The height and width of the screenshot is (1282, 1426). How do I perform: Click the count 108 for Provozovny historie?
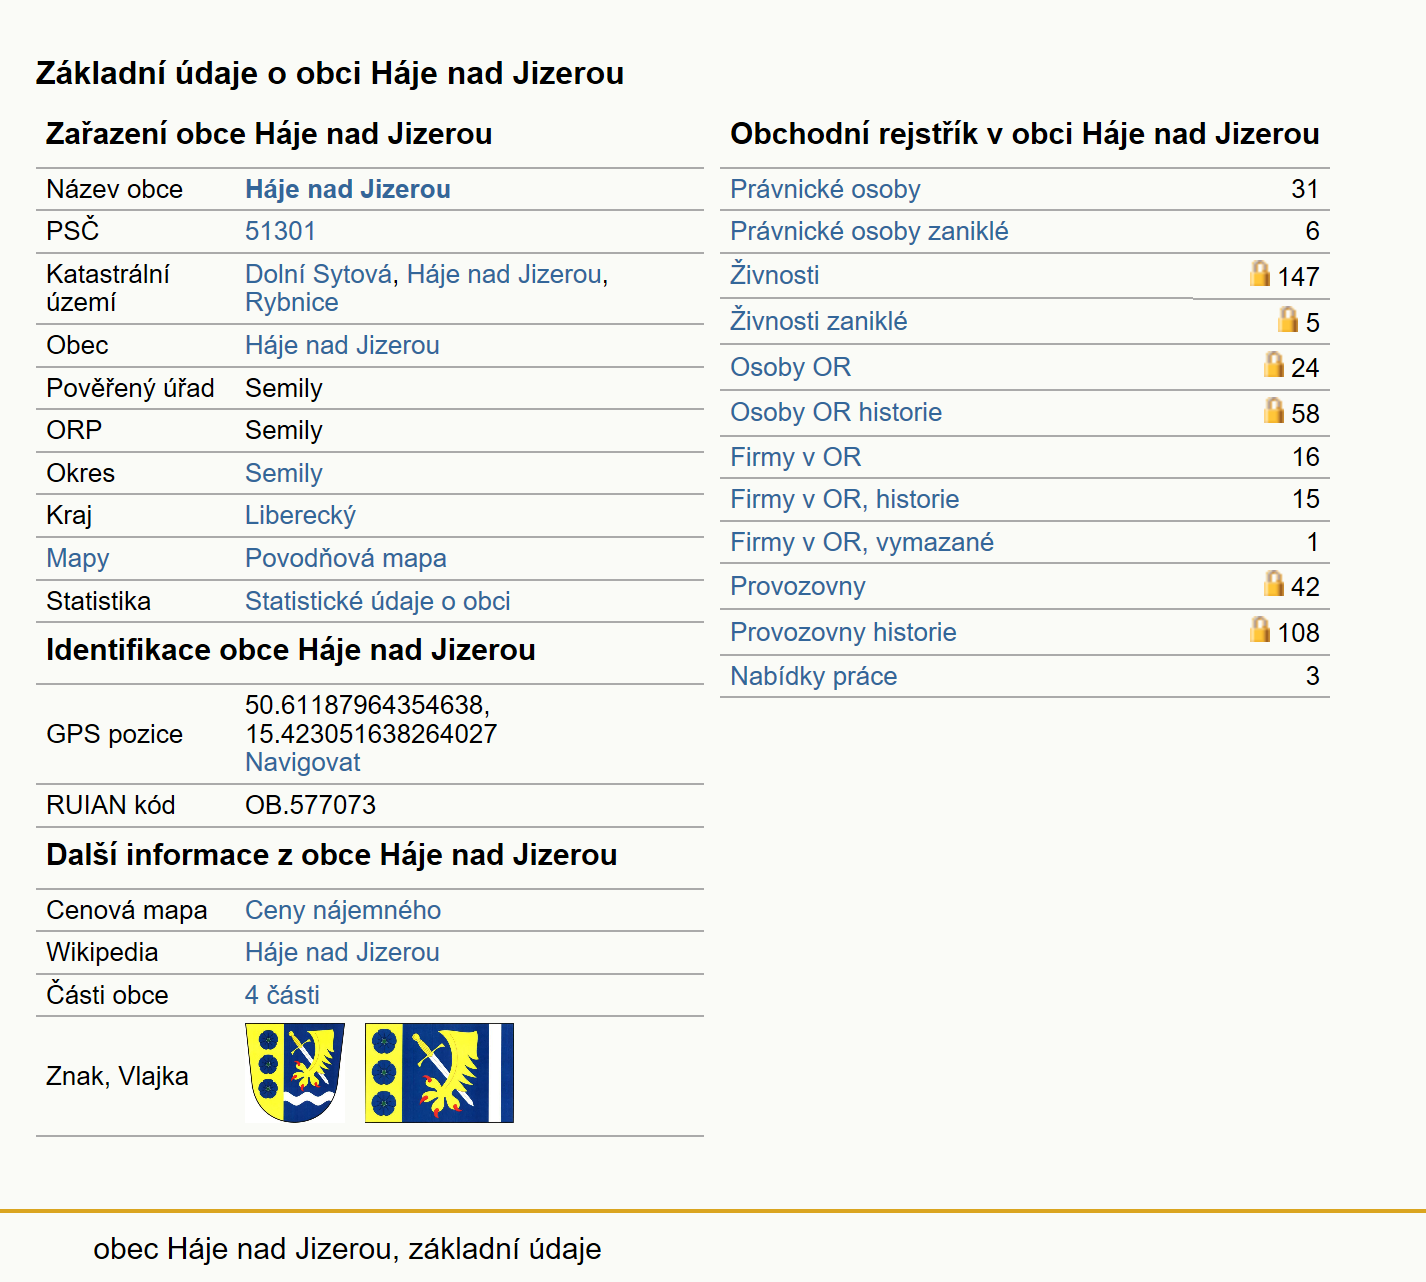(x=1298, y=632)
